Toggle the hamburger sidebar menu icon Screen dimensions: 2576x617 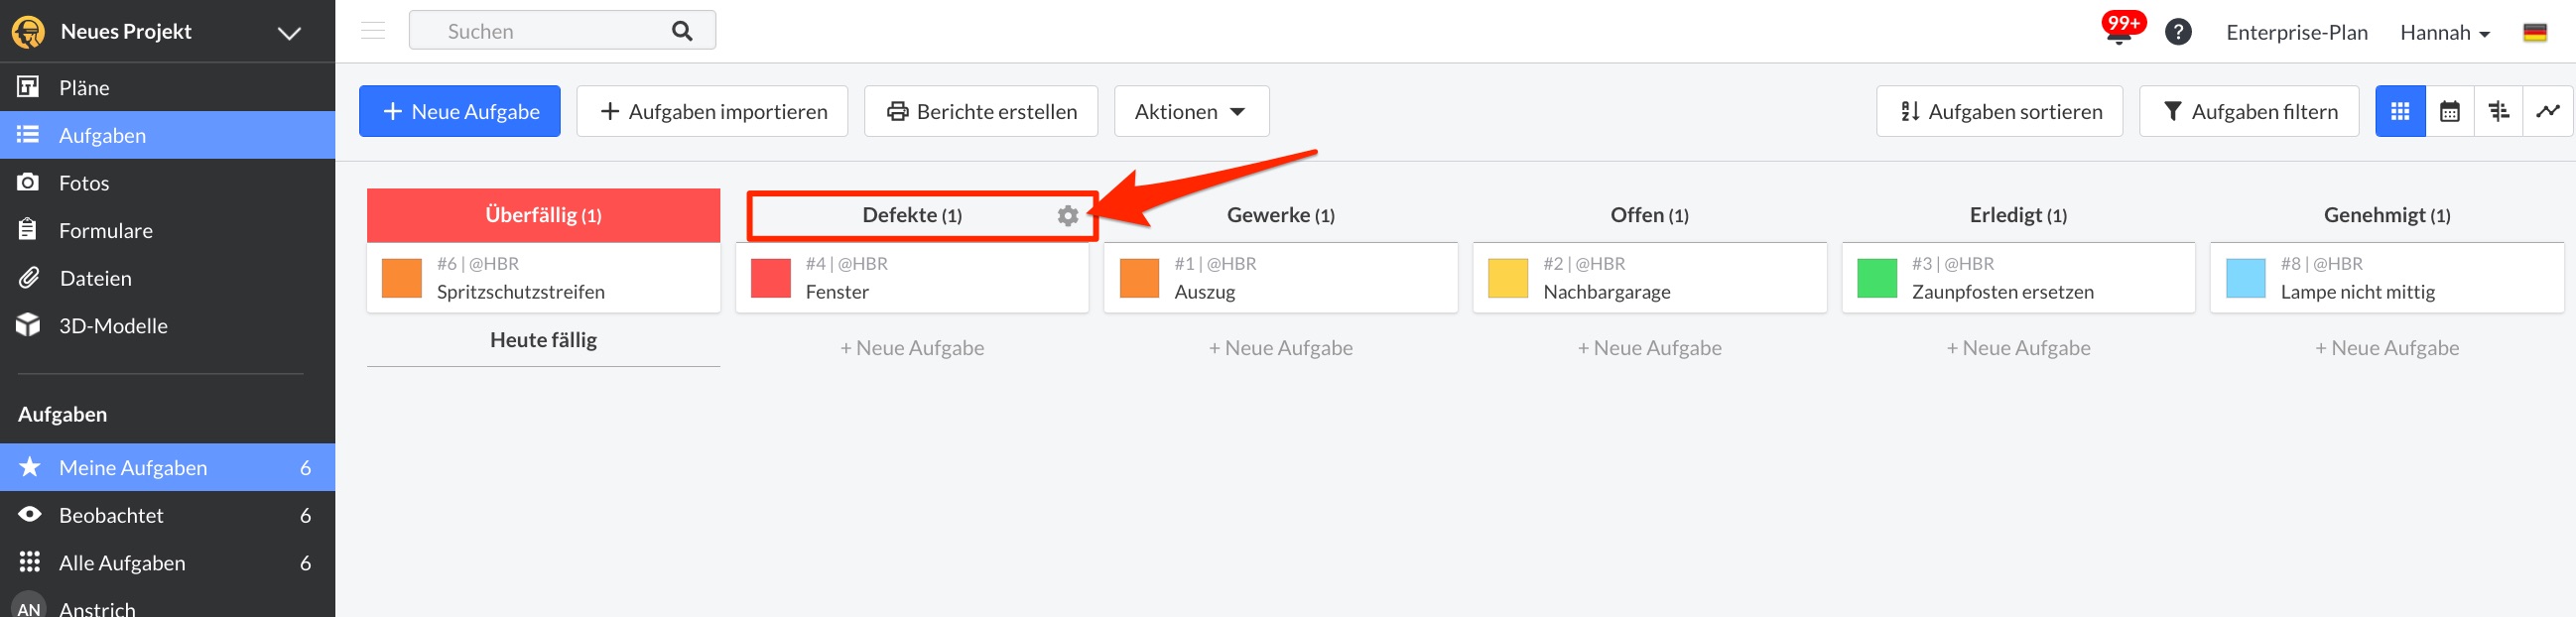[x=373, y=31]
